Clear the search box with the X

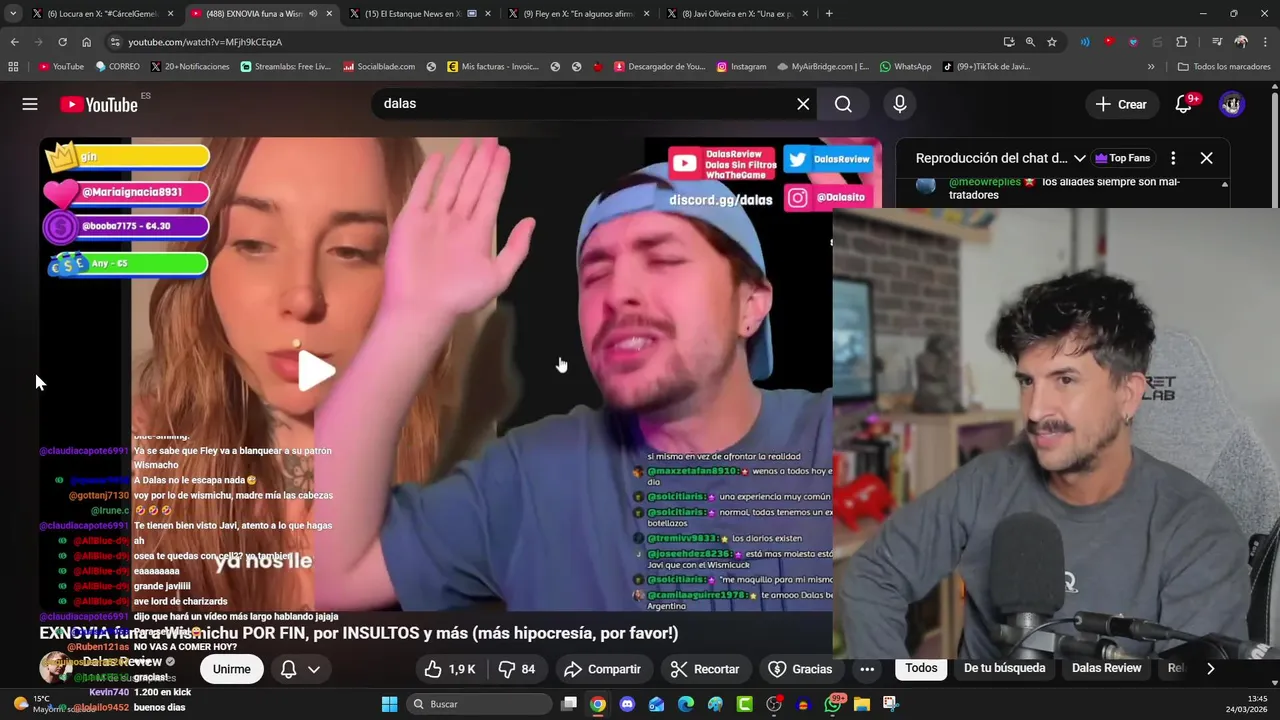803,104
